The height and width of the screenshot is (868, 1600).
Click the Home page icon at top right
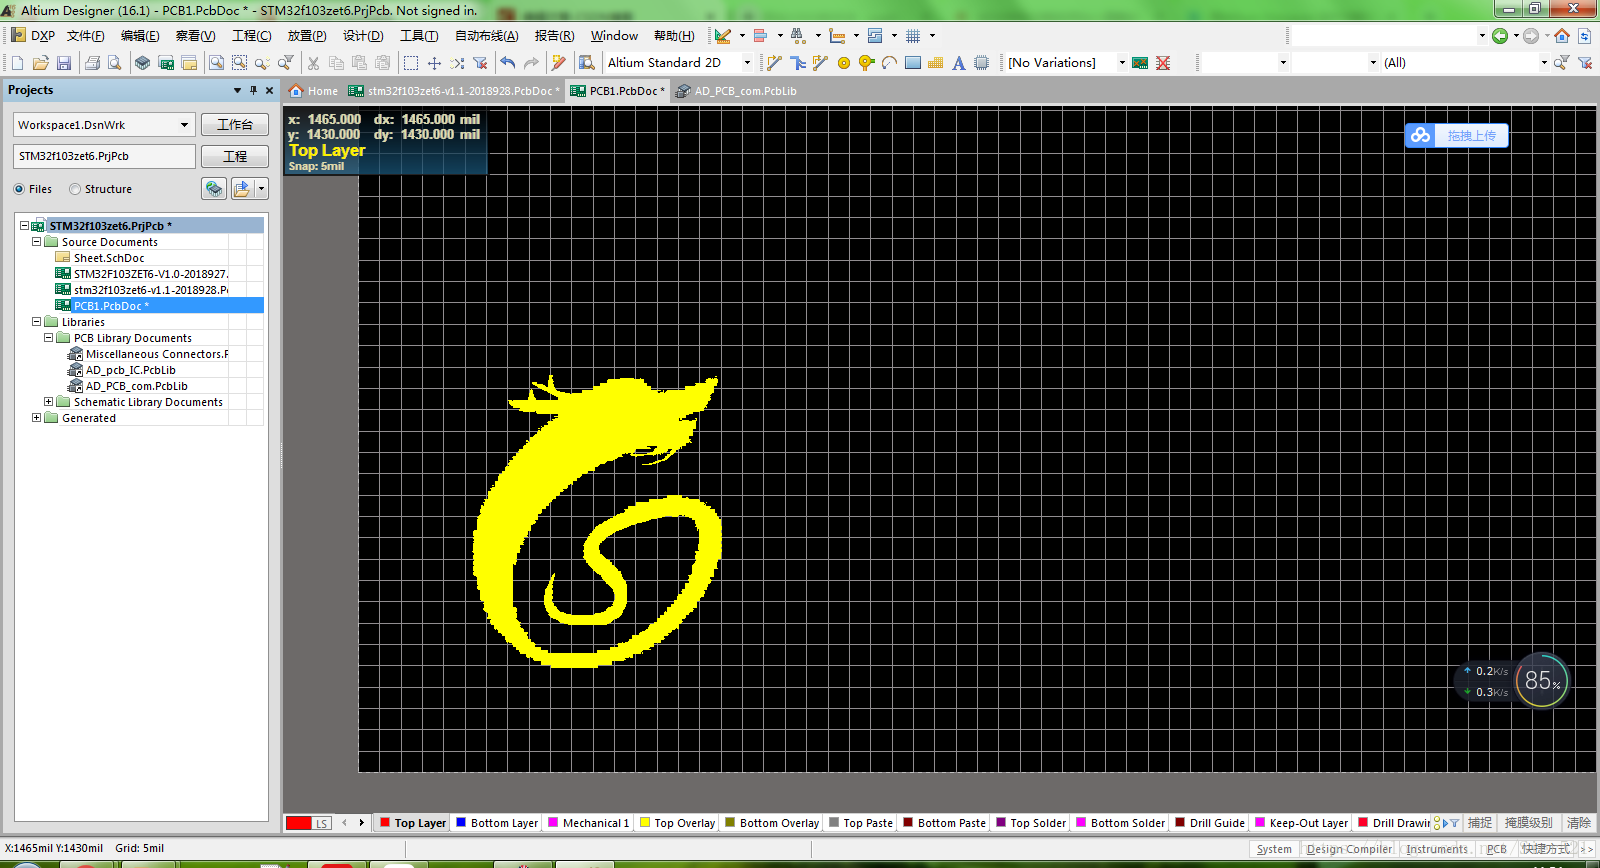click(1562, 36)
